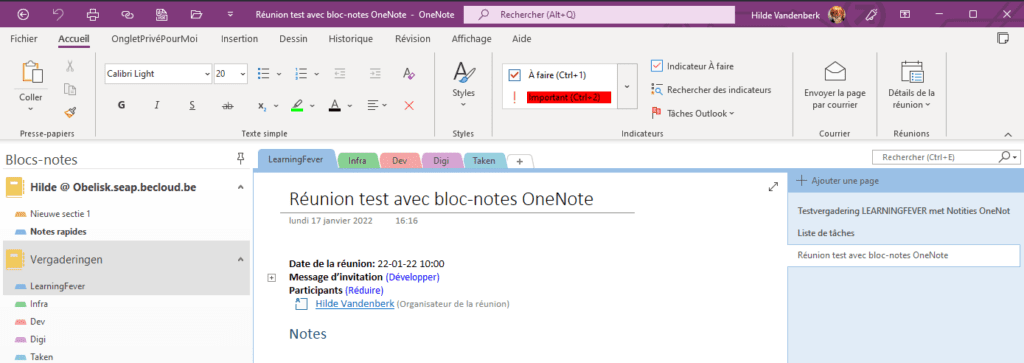Pin the Blocs-notes pane with the pushpin

[240, 158]
